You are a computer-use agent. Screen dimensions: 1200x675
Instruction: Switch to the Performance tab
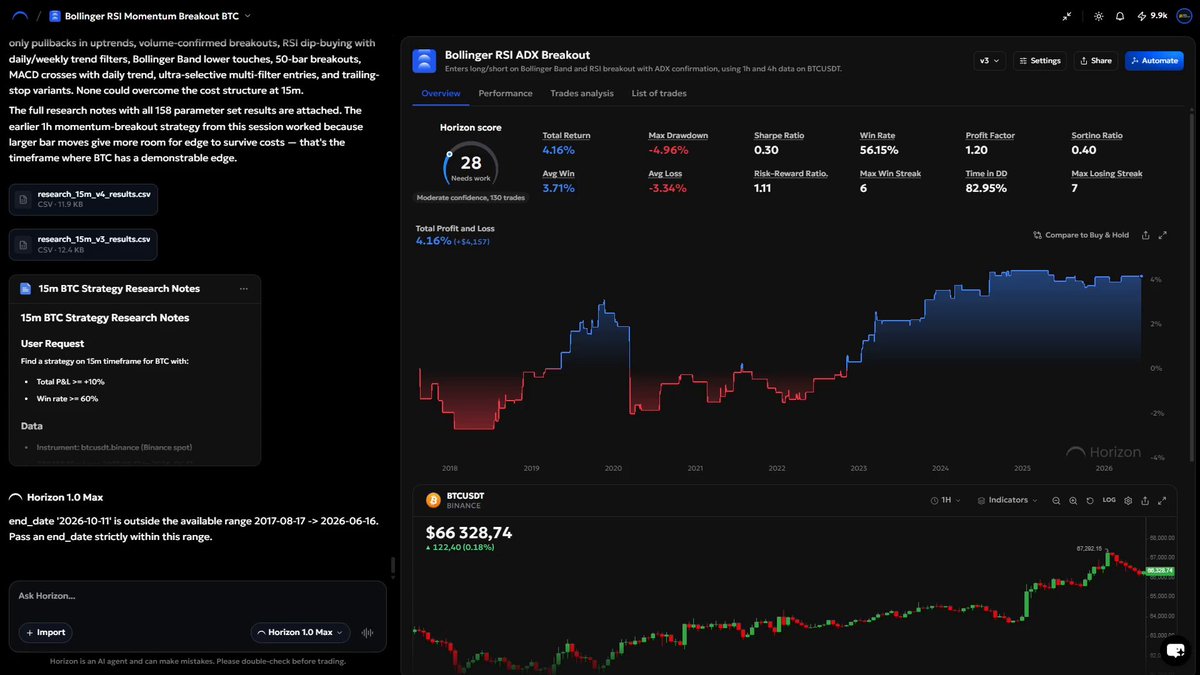pyautogui.click(x=505, y=93)
